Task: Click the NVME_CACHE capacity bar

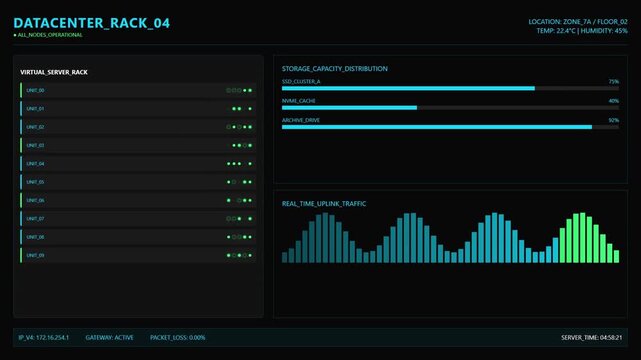Action: click(x=450, y=108)
